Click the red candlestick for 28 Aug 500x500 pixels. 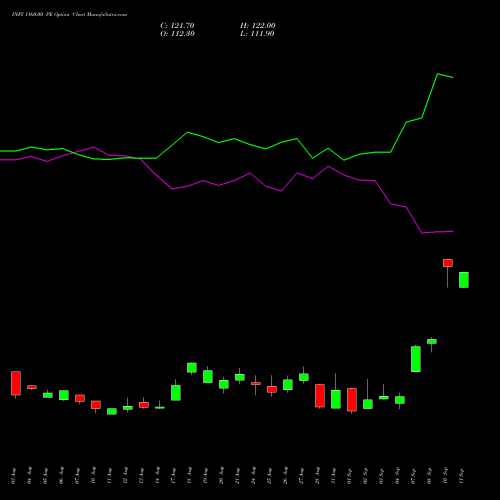320,396
